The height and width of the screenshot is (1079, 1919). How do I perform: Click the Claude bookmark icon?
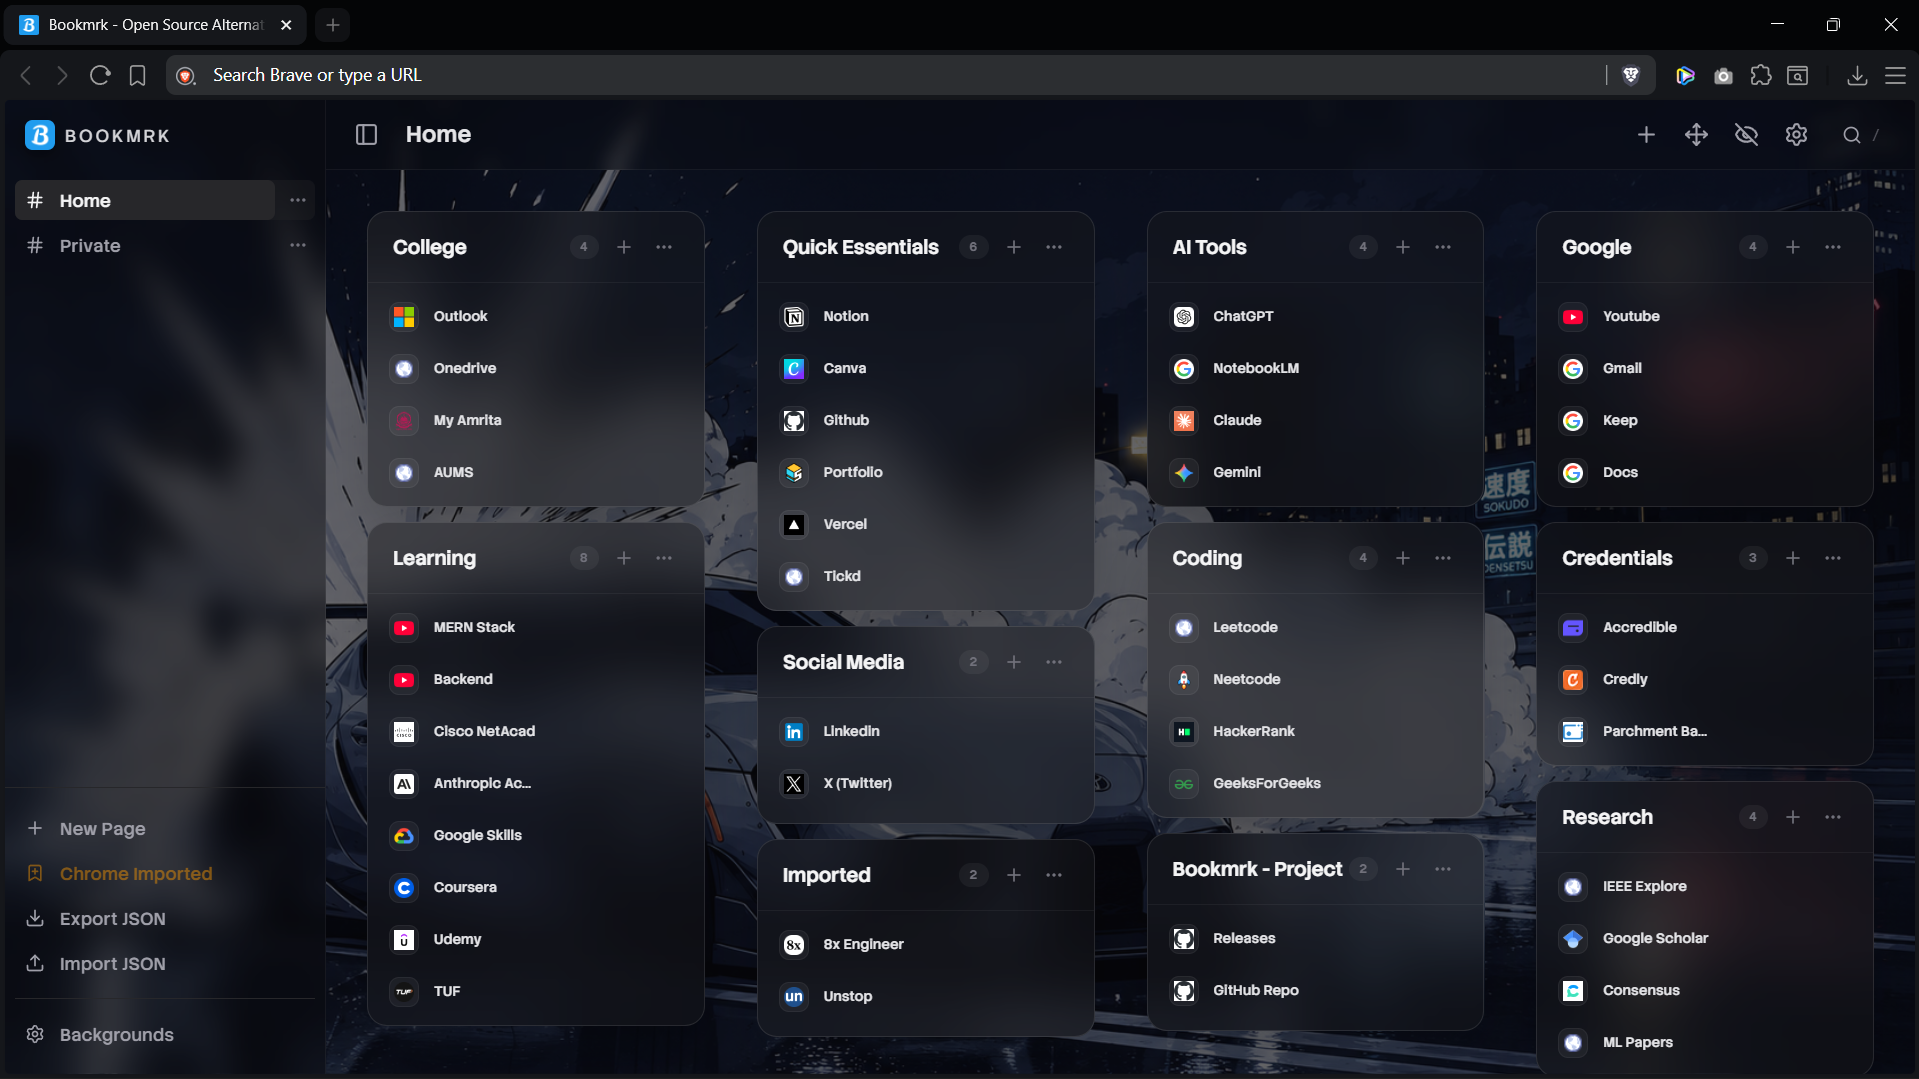coord(1184,421)
